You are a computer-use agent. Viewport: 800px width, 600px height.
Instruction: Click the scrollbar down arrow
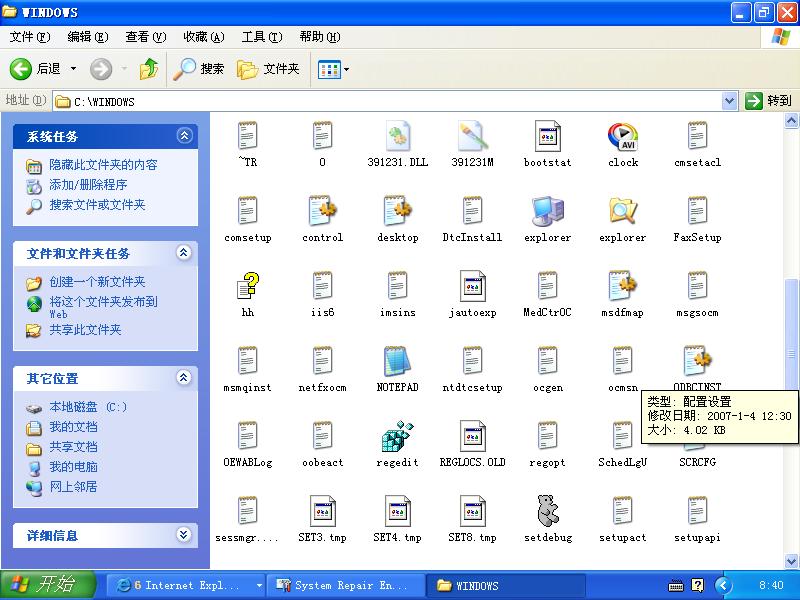coord(791,561)
